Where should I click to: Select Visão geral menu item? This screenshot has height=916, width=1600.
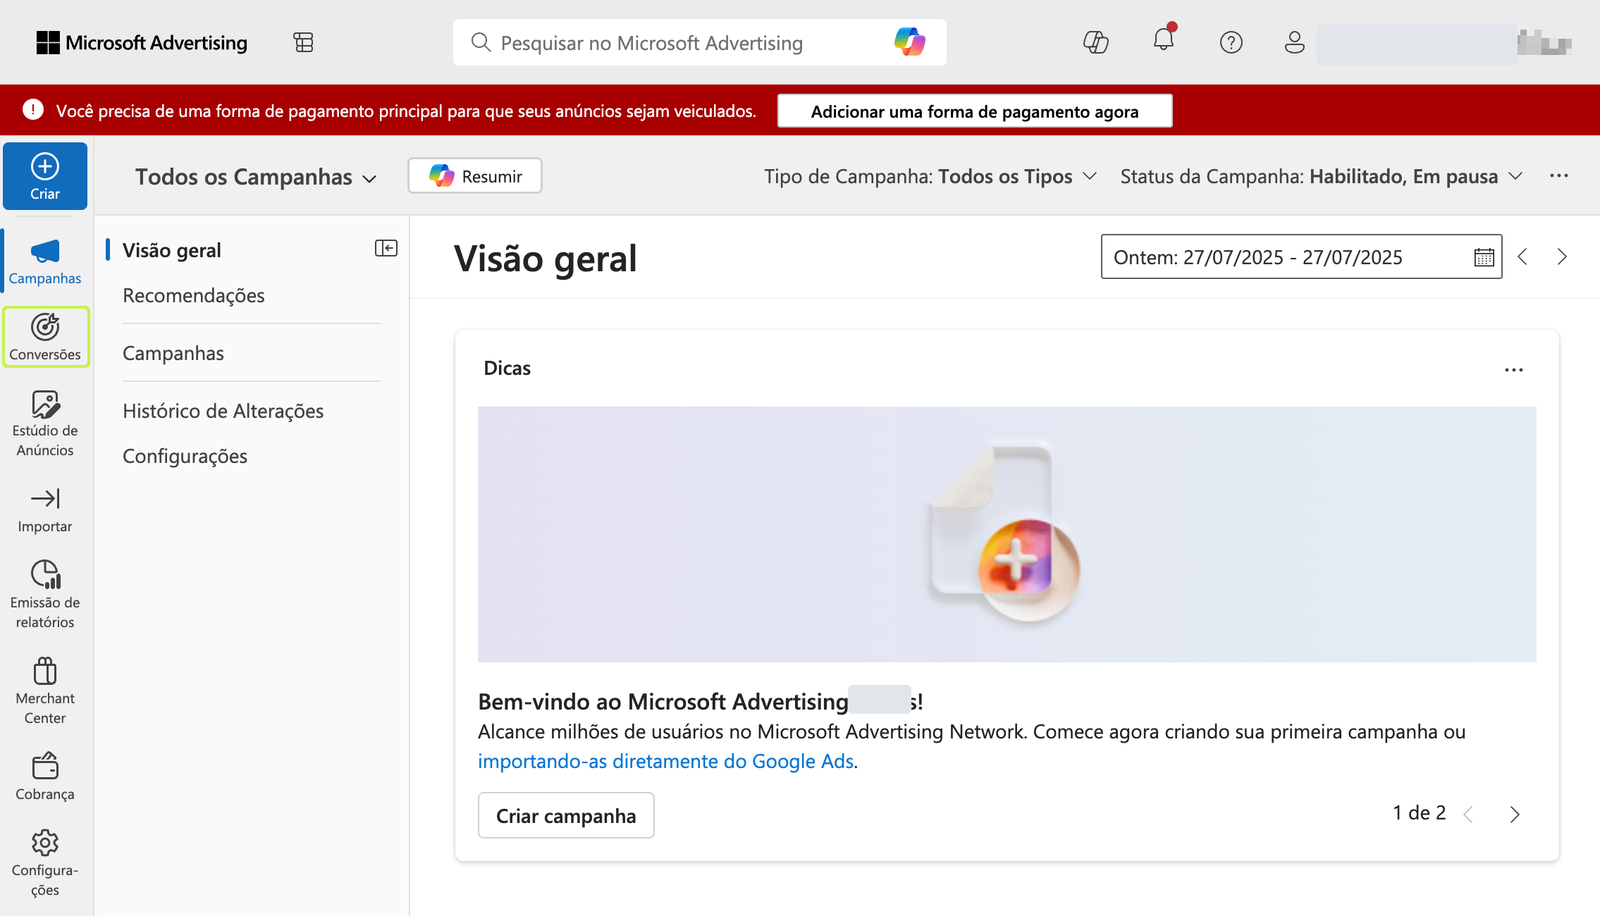(x=172, y=250)
